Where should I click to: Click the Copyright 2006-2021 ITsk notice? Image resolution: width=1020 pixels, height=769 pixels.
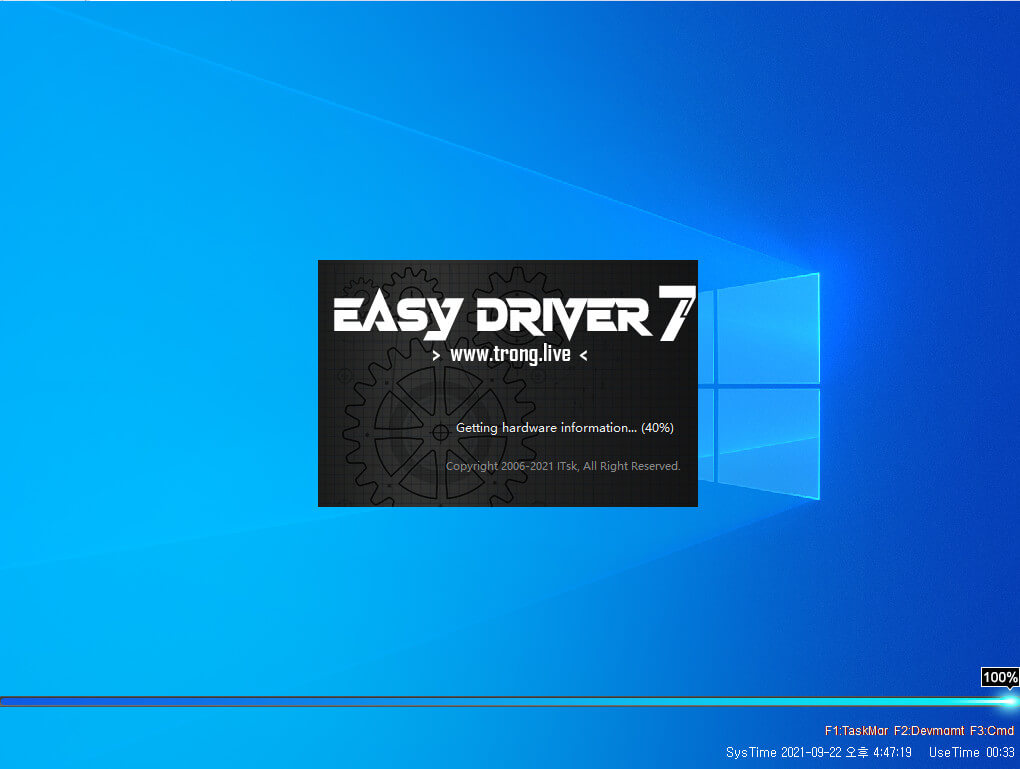coord(563,466)
